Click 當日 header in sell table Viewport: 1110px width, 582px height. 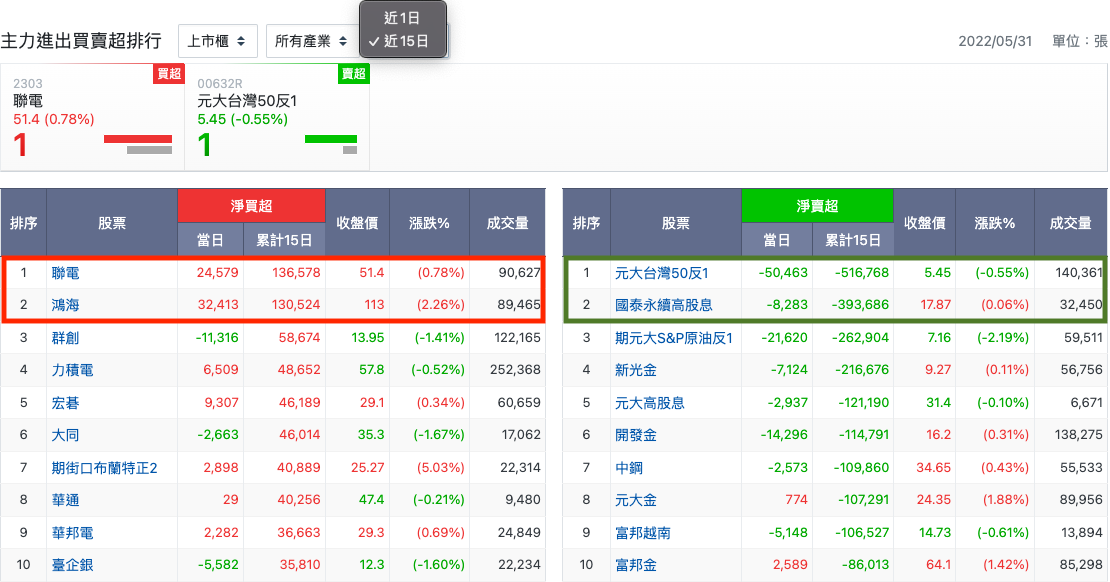(777, 240)
